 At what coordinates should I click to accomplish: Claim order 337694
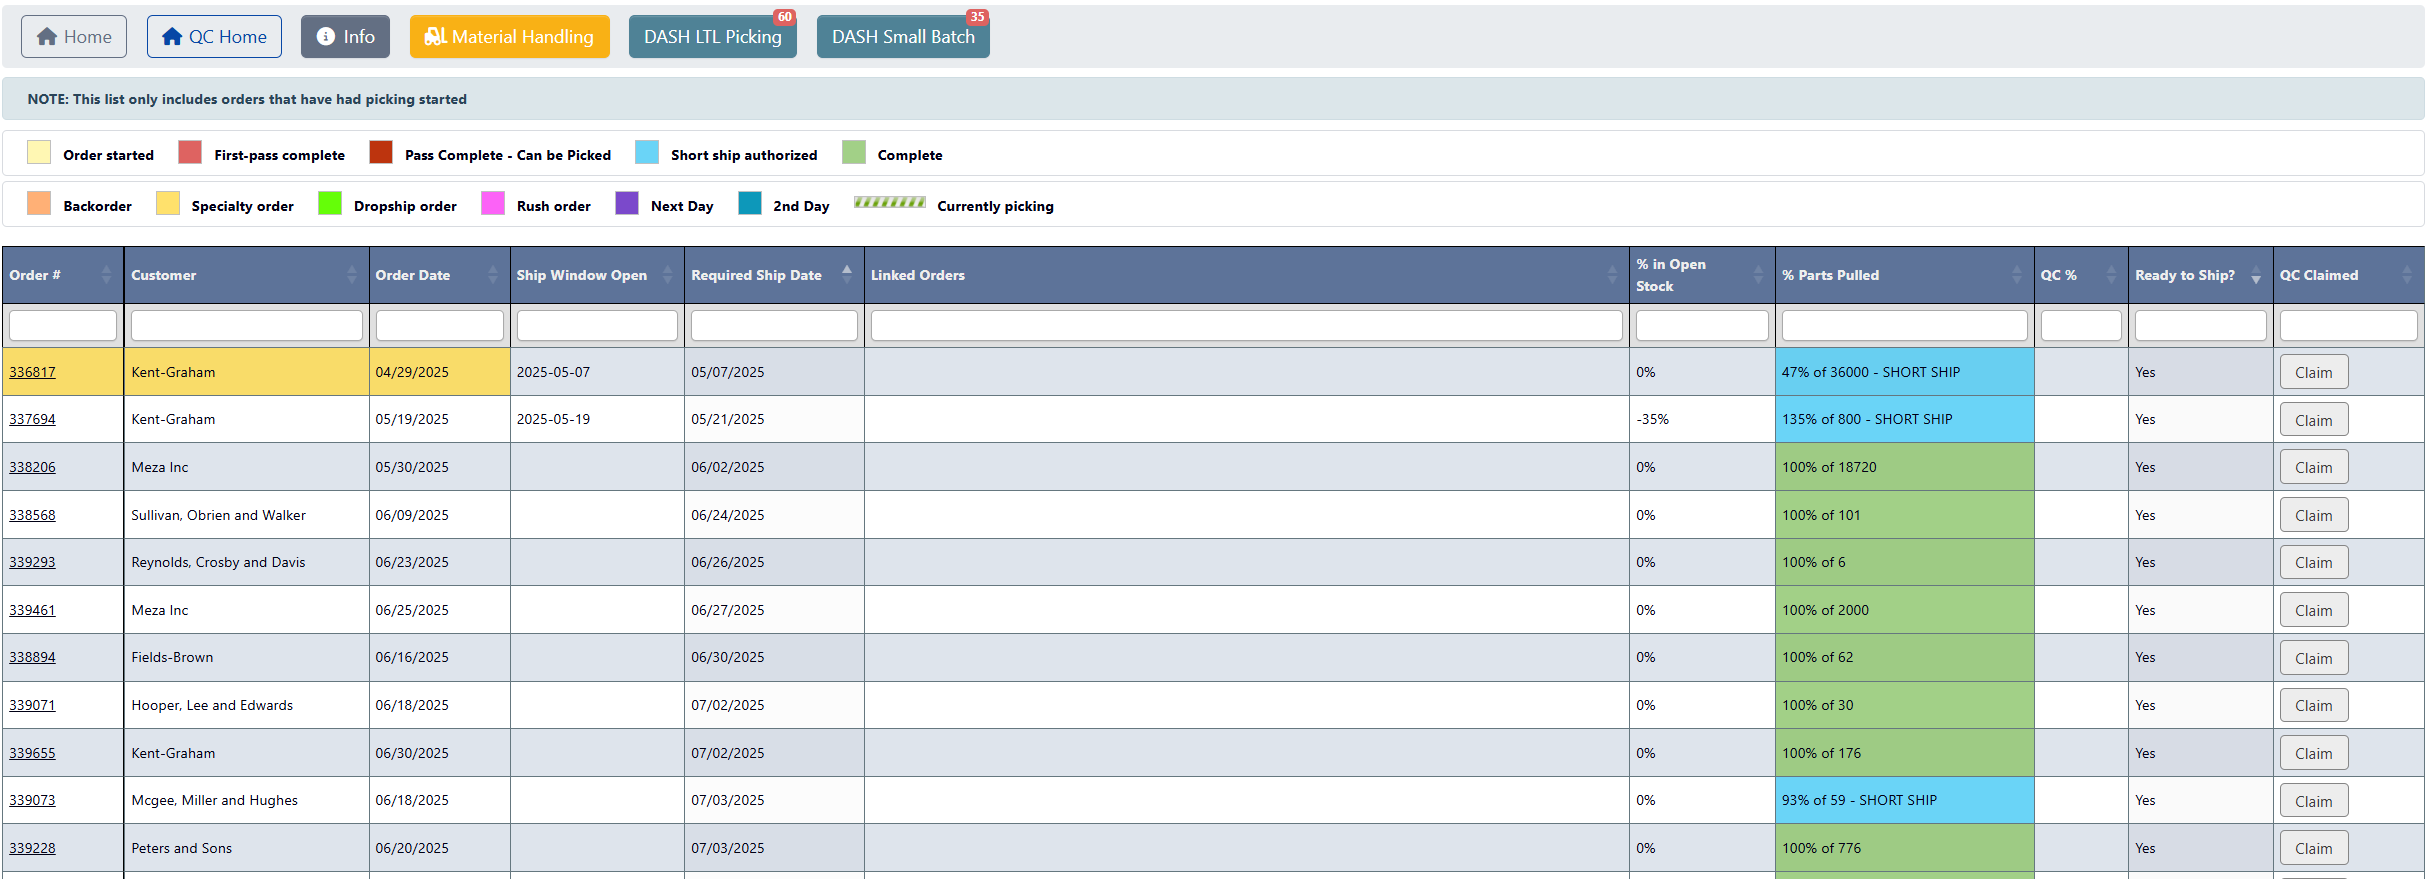pos(2313,420)
